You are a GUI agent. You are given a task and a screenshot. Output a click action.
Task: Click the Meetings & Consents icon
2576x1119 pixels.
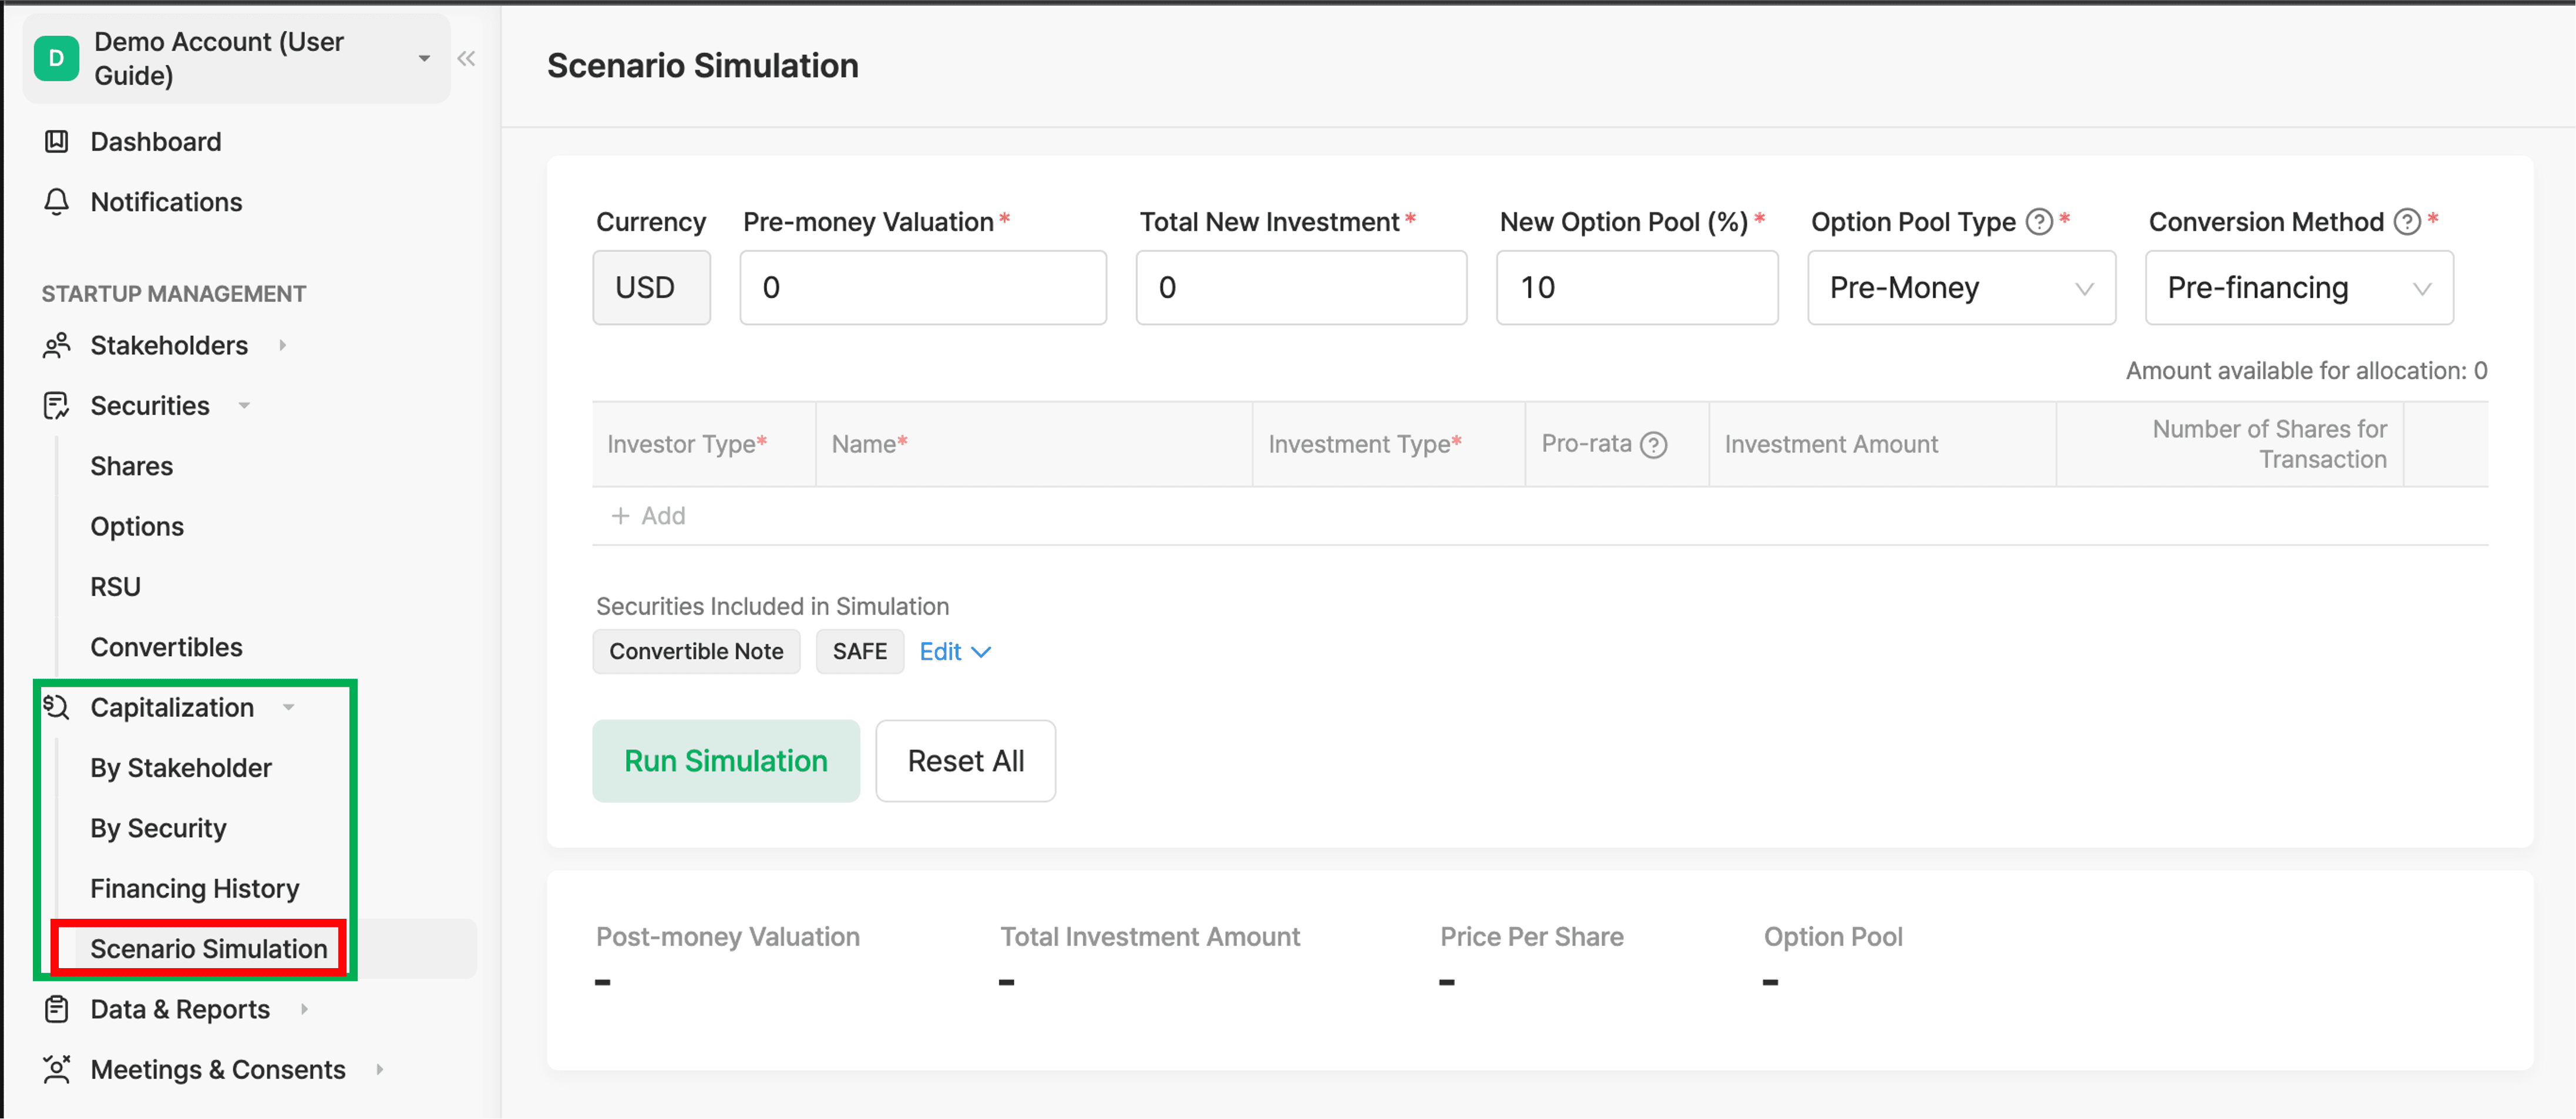(57, 1069)
